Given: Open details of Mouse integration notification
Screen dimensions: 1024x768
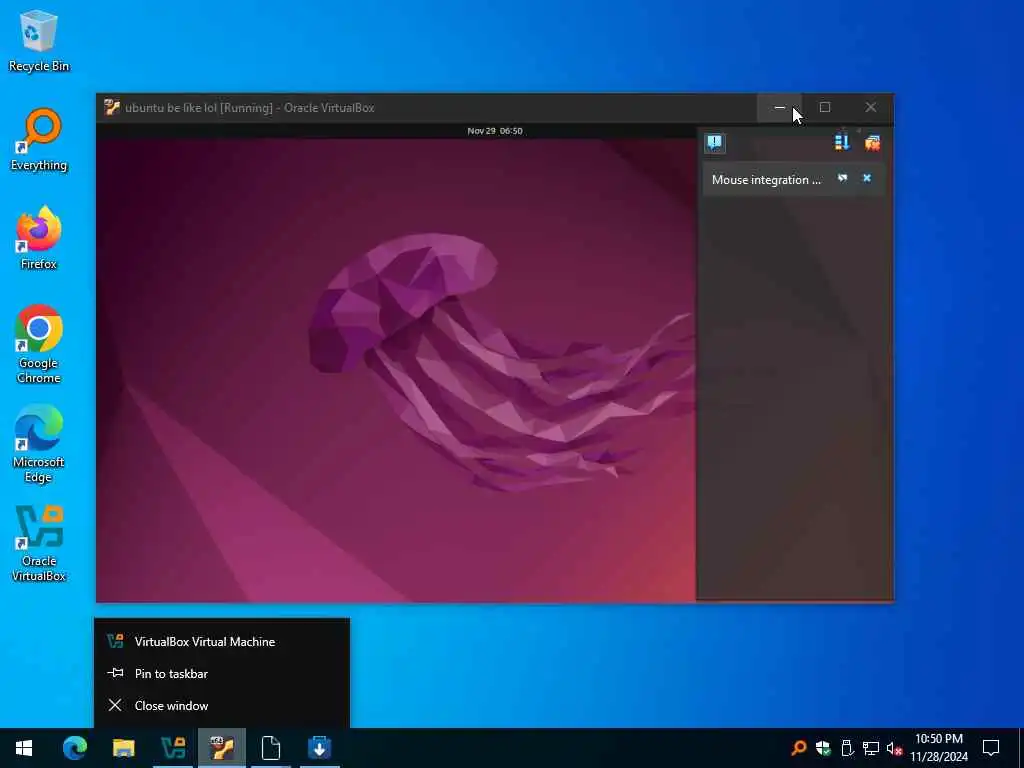Looking at the screenshot, I should coord(842,178).
